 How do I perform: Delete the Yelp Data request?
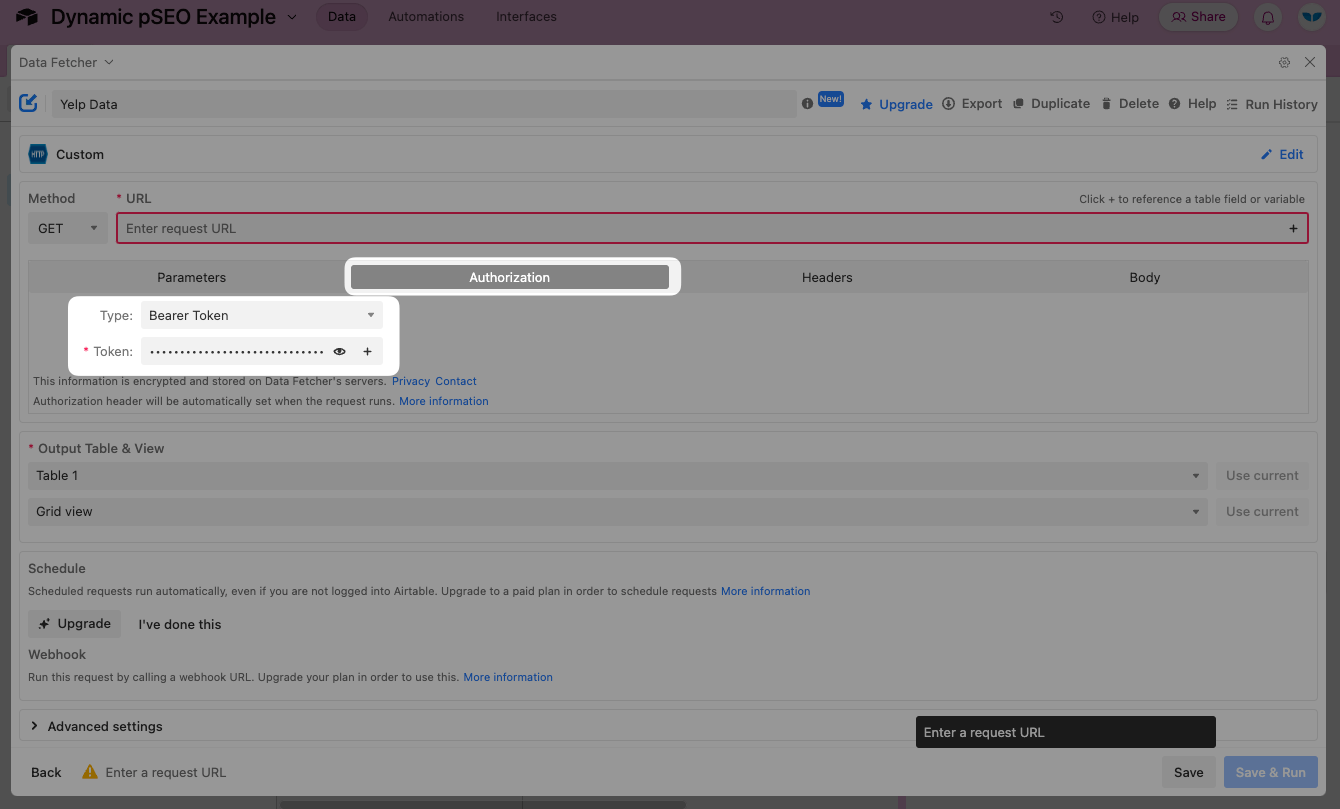[1130, 104]
